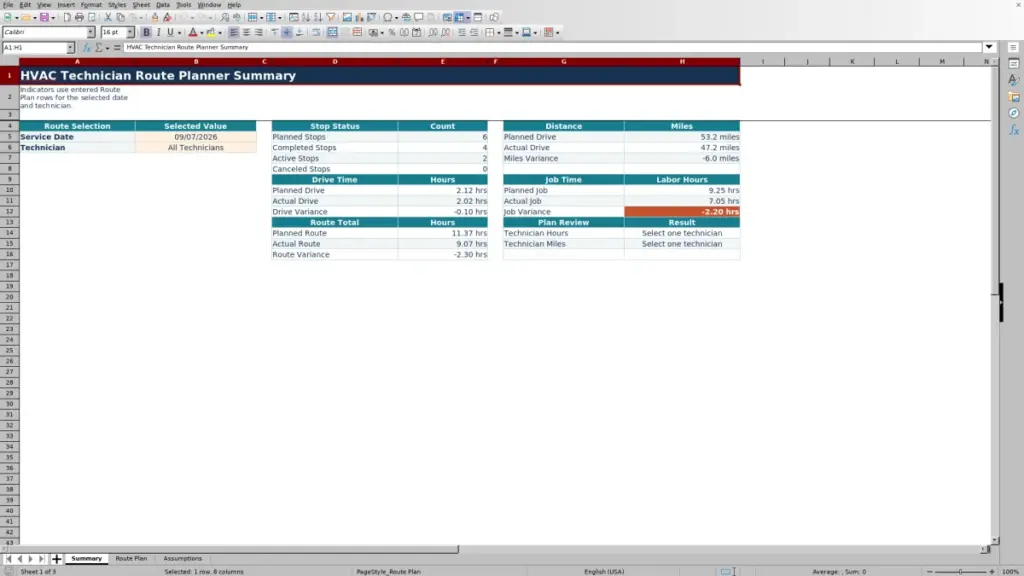Switch to the Assumptions sheet tab

click(183, 559)
